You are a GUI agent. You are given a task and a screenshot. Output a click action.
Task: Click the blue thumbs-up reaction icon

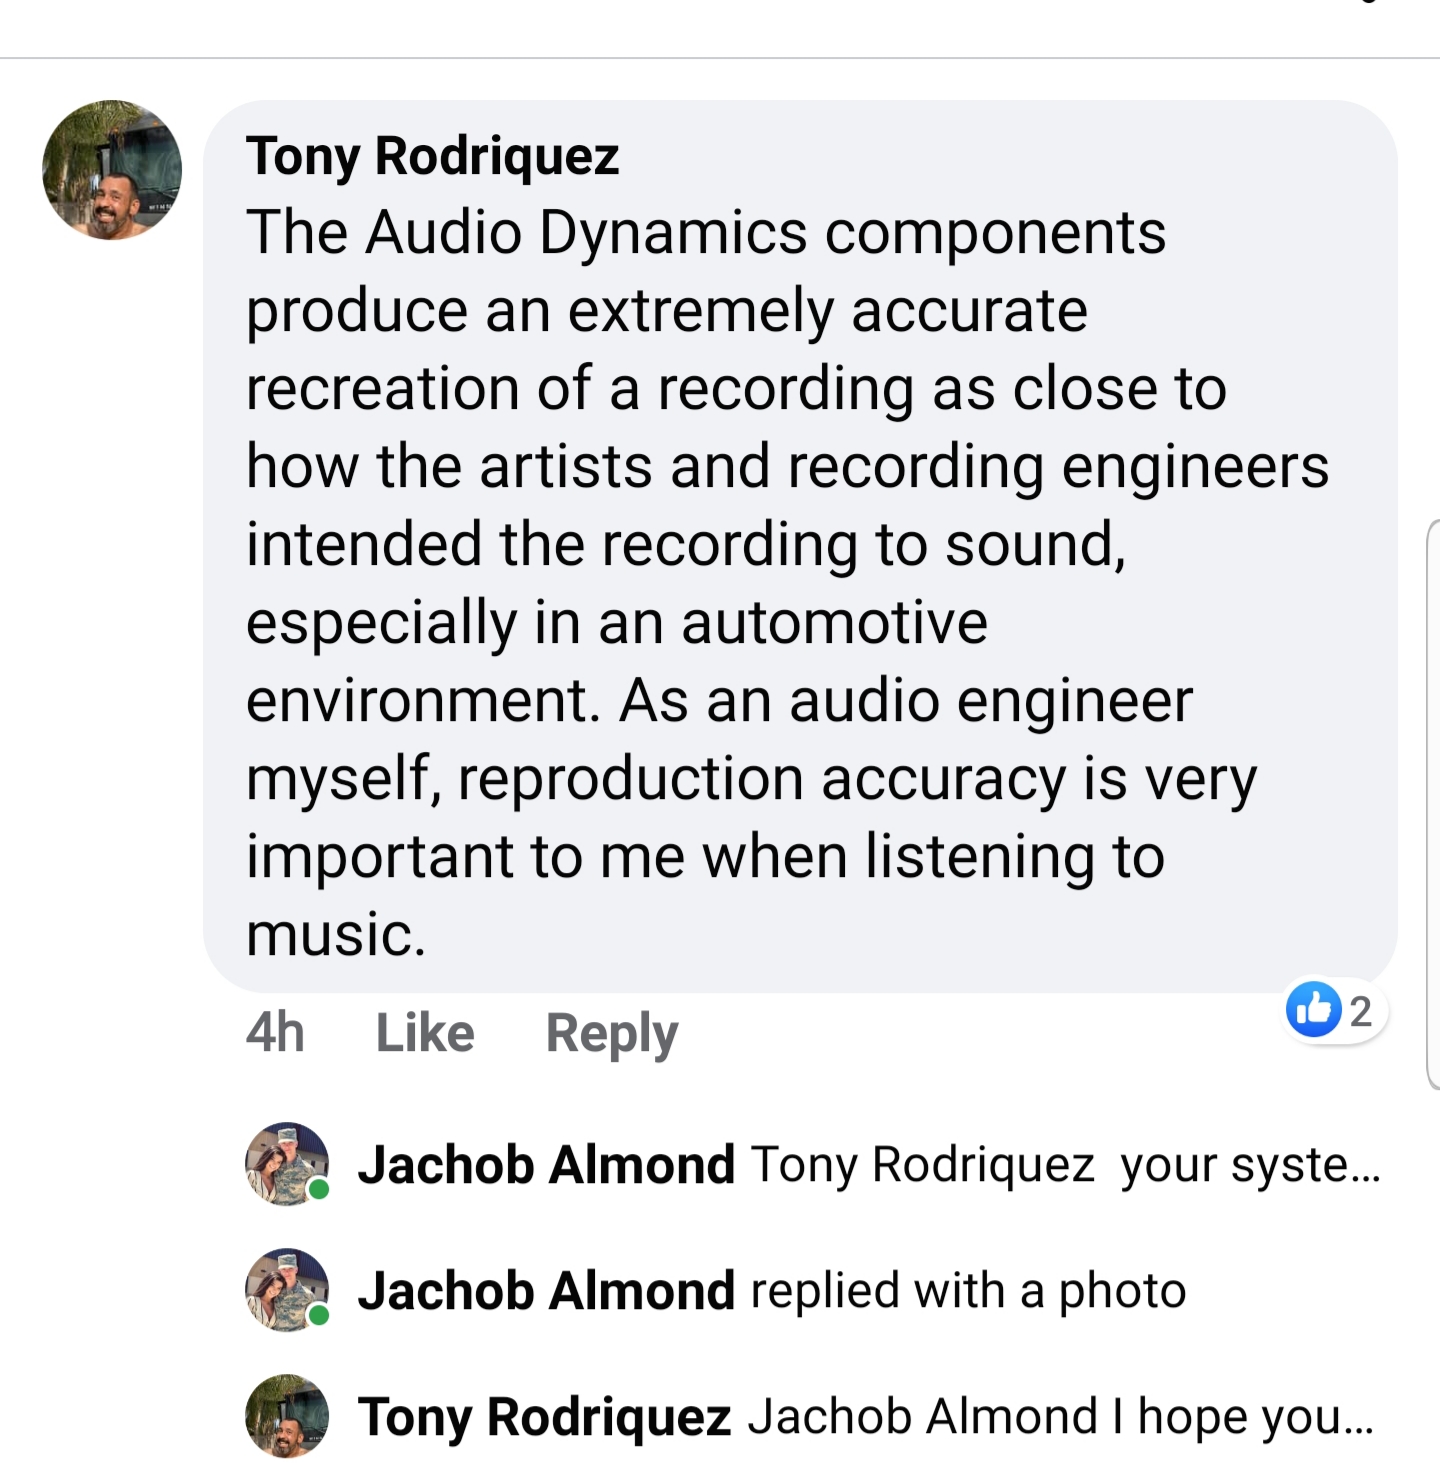pyautogui.click(x=1312, y=1009)
